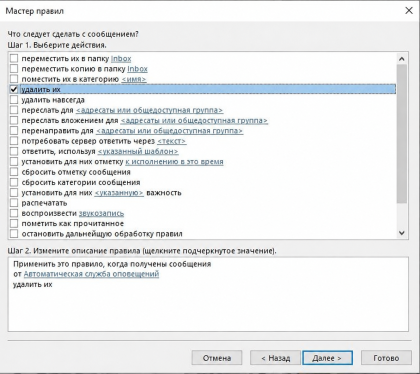
Task: Open Inbox link in 'переместить копию в папку'
Action: (137, 69)
